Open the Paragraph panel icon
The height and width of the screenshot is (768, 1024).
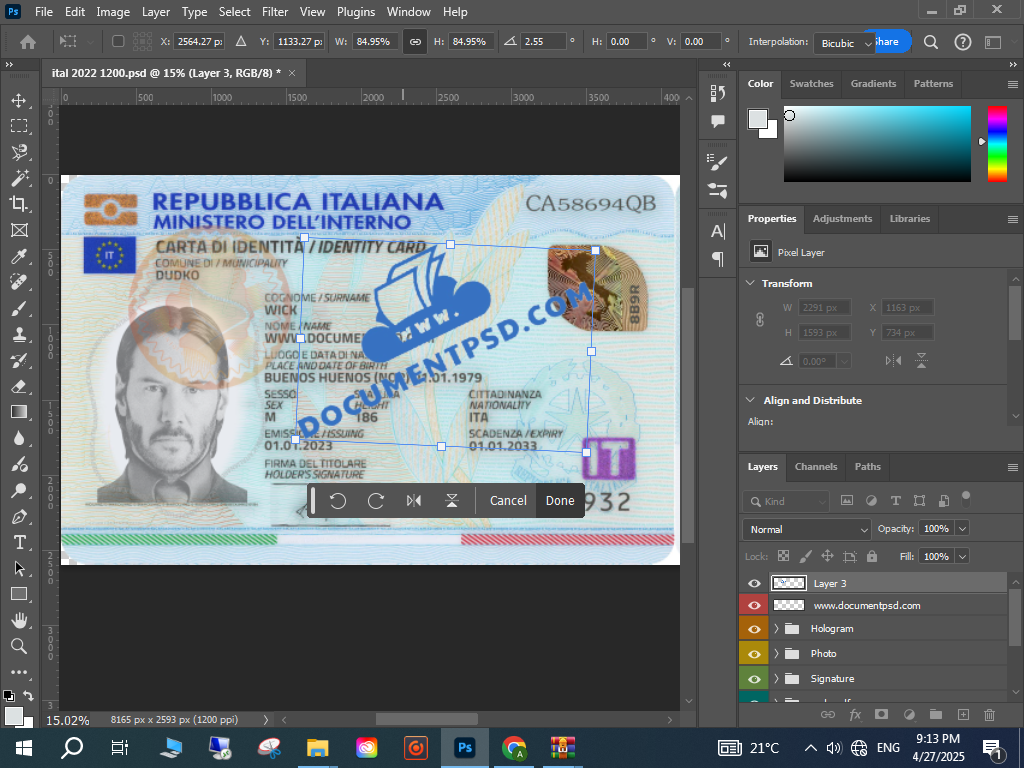coord(718,259)
